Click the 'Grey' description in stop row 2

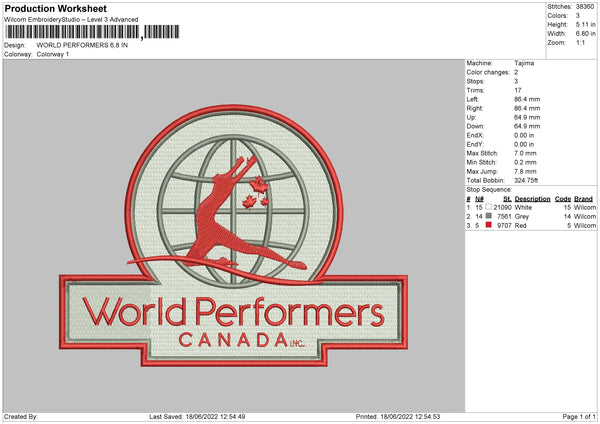point(522,217)
